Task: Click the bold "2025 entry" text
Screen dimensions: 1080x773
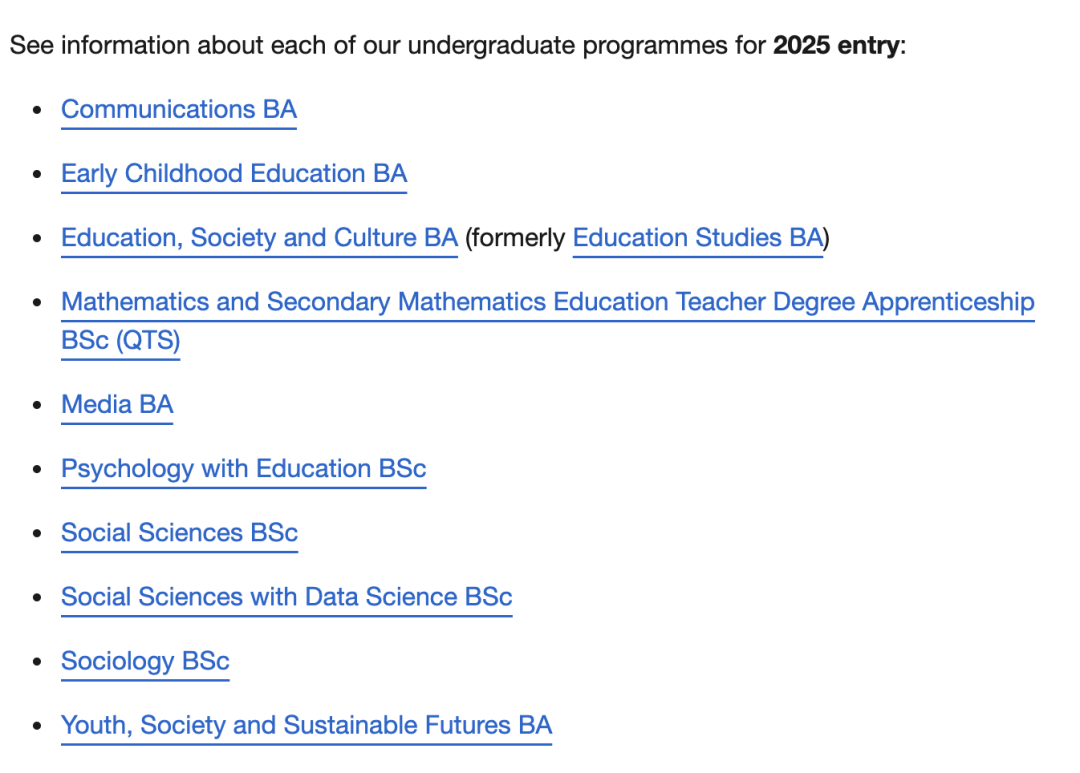Action: click(835, 46)
